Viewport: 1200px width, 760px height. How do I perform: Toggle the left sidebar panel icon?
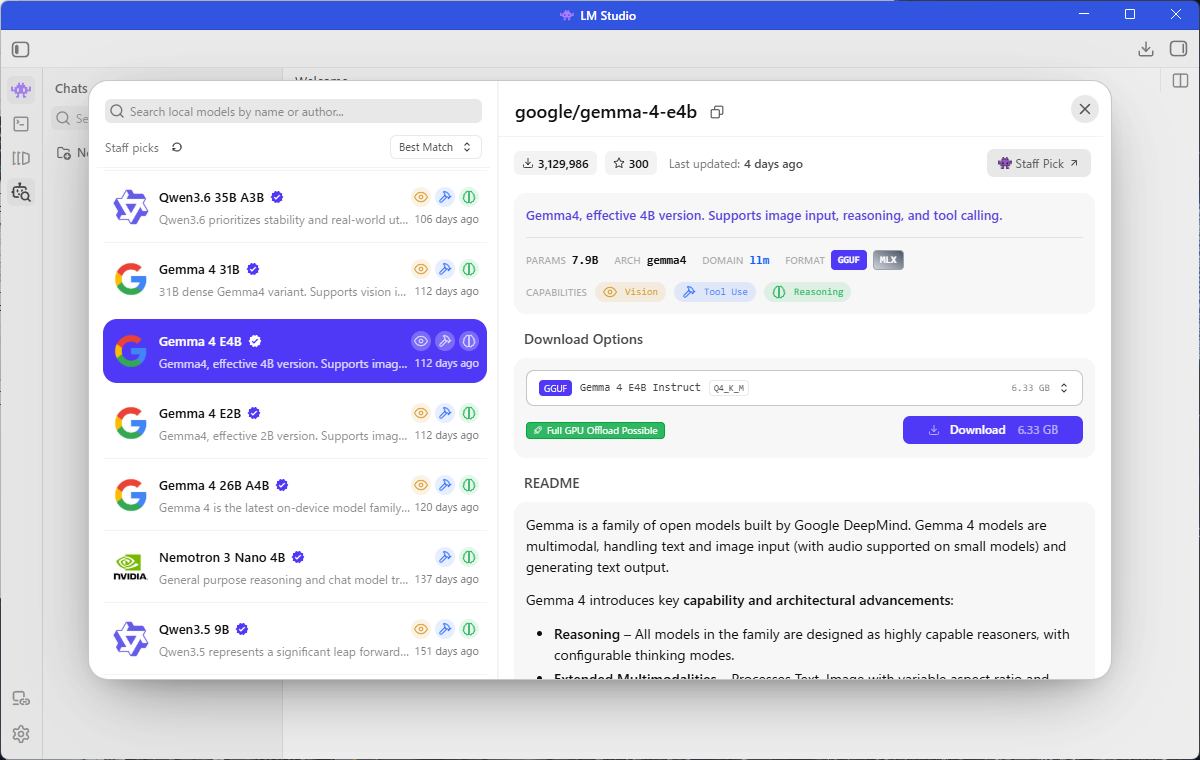[x=21, y=49]
